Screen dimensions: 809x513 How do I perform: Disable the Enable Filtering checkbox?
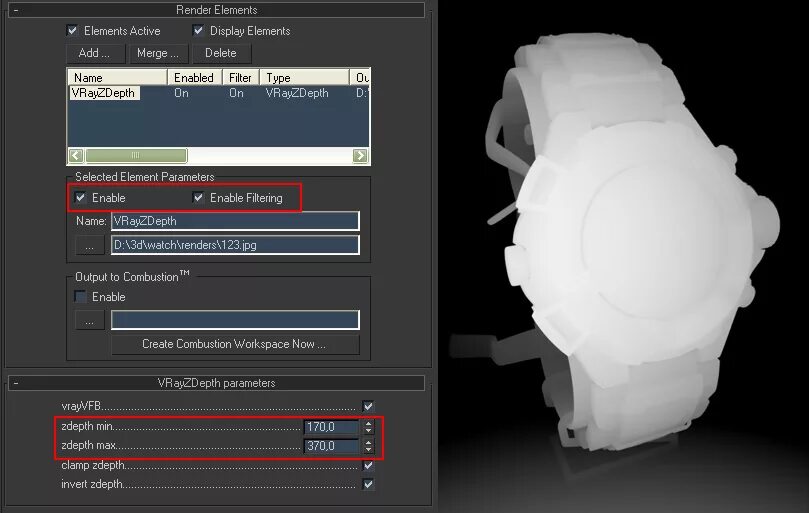click(198, 197)
